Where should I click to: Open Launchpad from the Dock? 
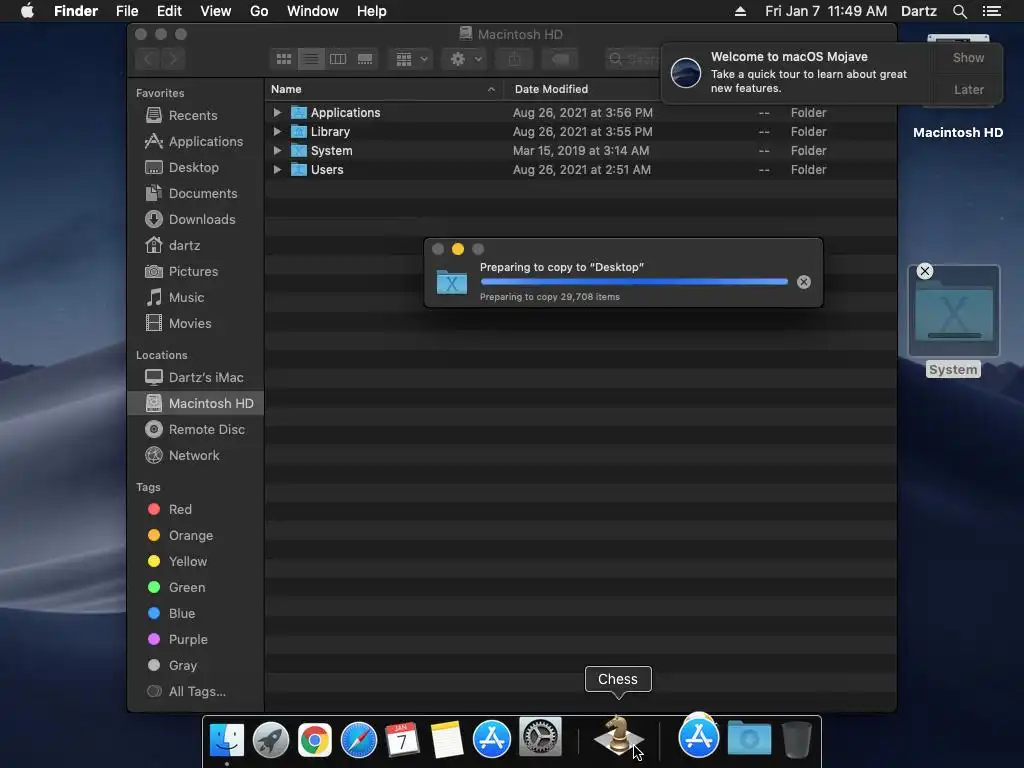[270, 740]
